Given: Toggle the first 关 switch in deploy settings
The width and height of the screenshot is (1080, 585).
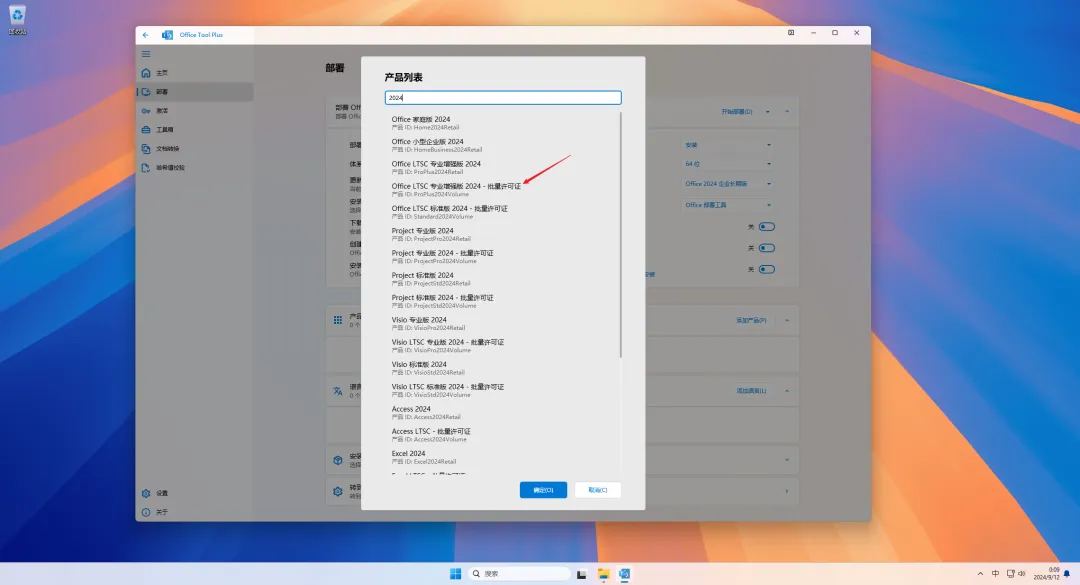Looking at the screenshot, I should pyautogui.click(x=767, y=227).
